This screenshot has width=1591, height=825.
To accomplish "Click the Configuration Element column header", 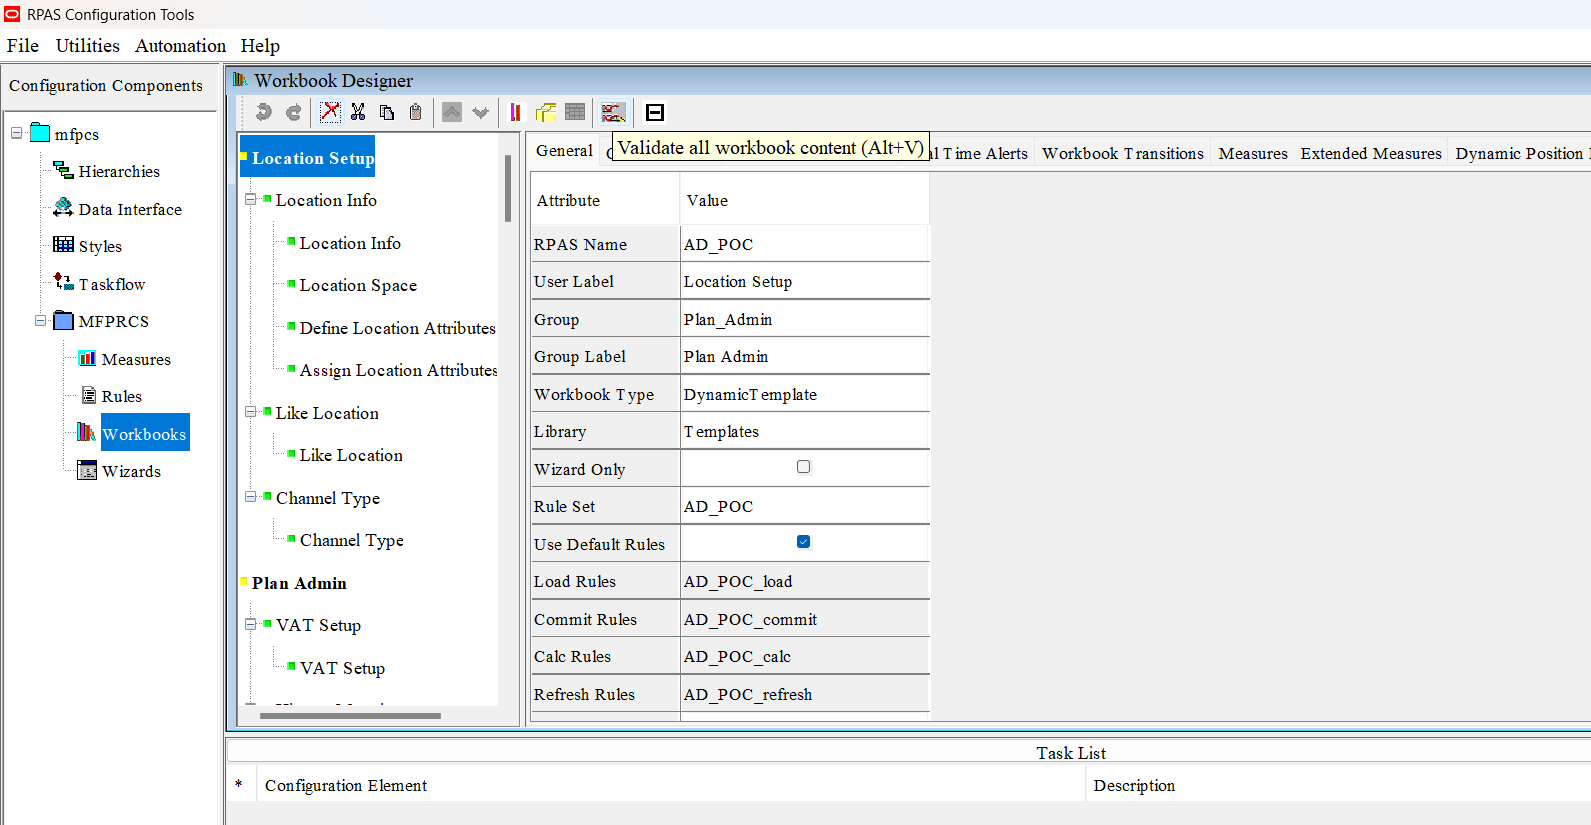I will click(670, 785).
